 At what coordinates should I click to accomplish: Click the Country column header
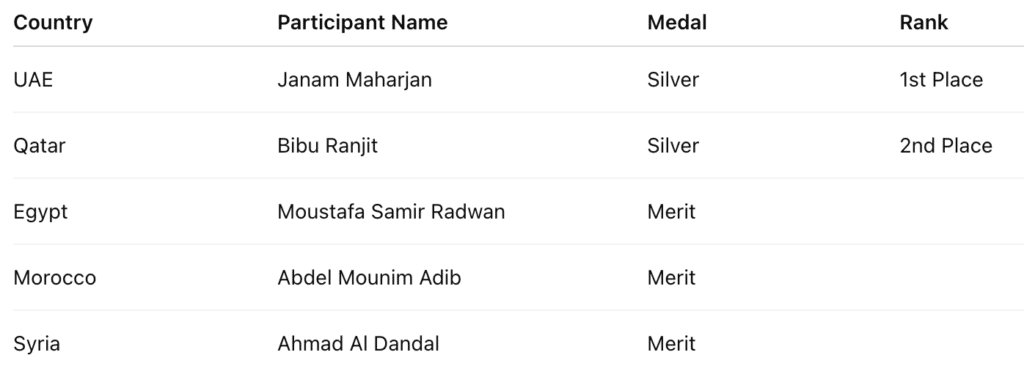(x=53, y=22)
